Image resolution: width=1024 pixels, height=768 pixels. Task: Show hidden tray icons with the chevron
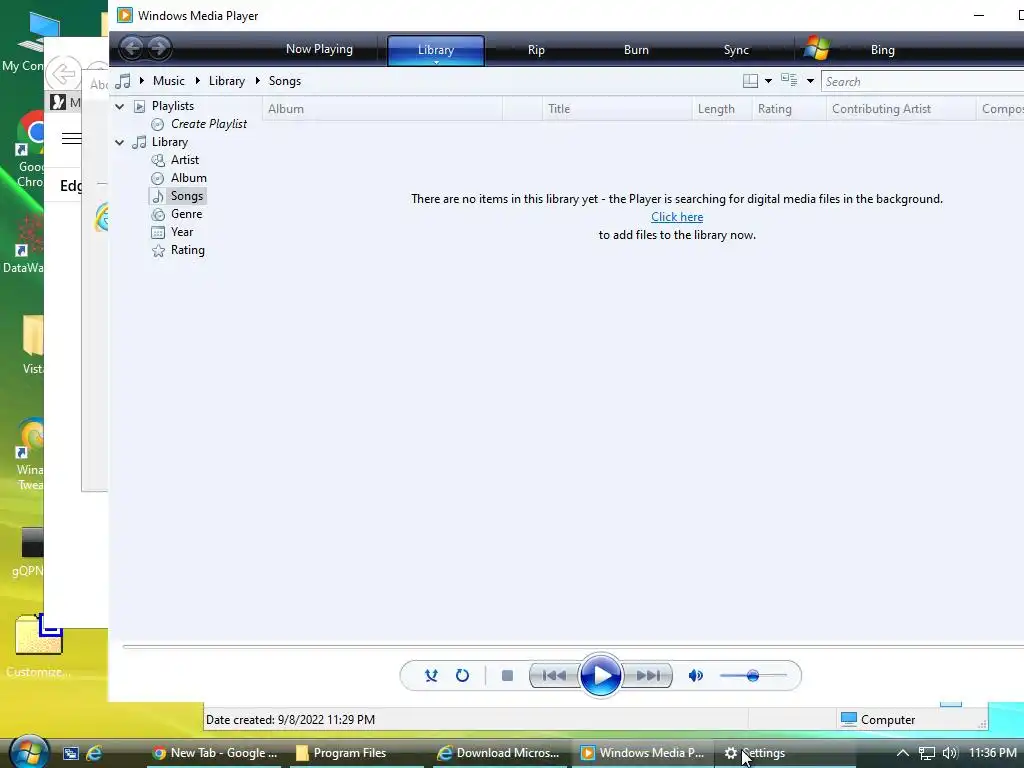pyautogui.click(x=903, y=753)
